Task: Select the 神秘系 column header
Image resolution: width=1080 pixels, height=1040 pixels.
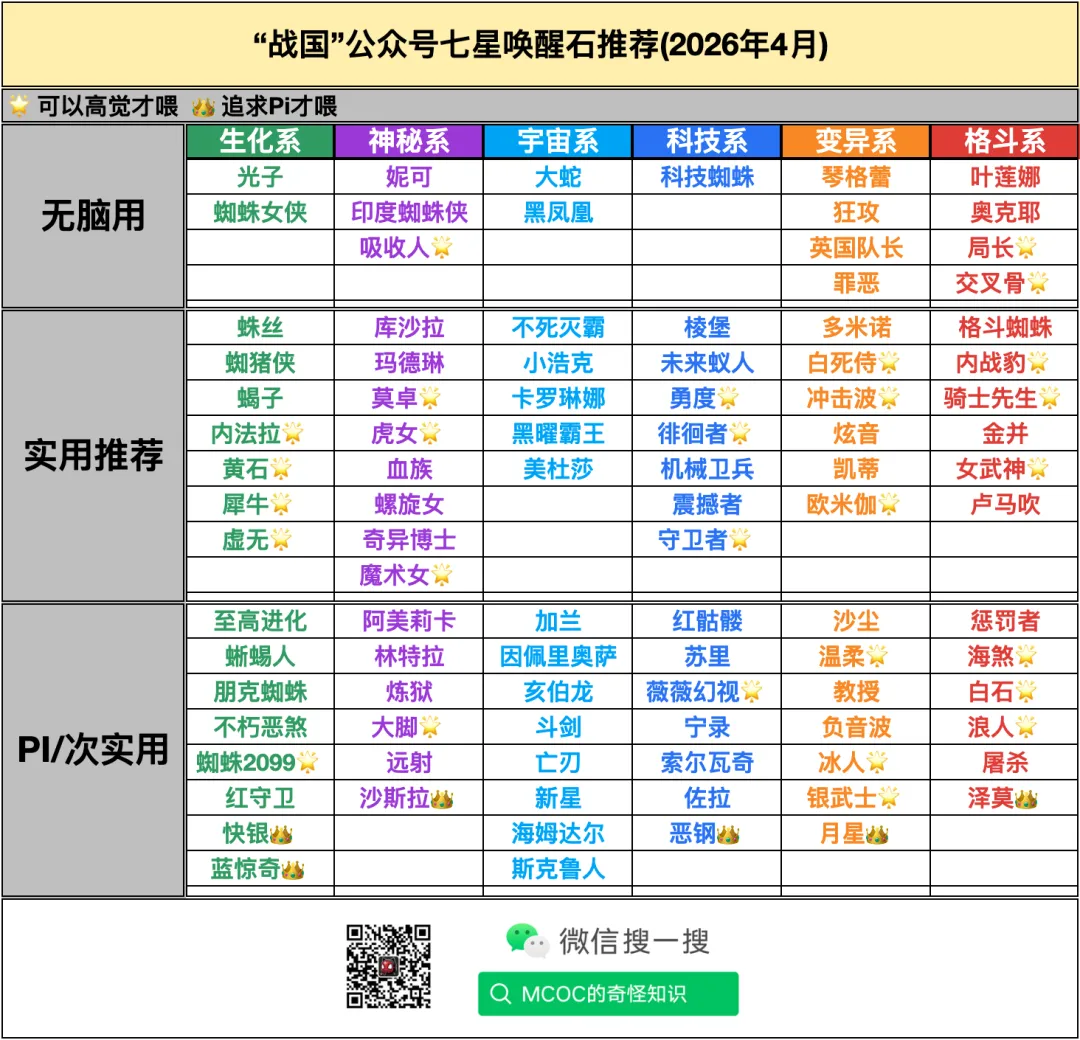Action: (408, 141)
